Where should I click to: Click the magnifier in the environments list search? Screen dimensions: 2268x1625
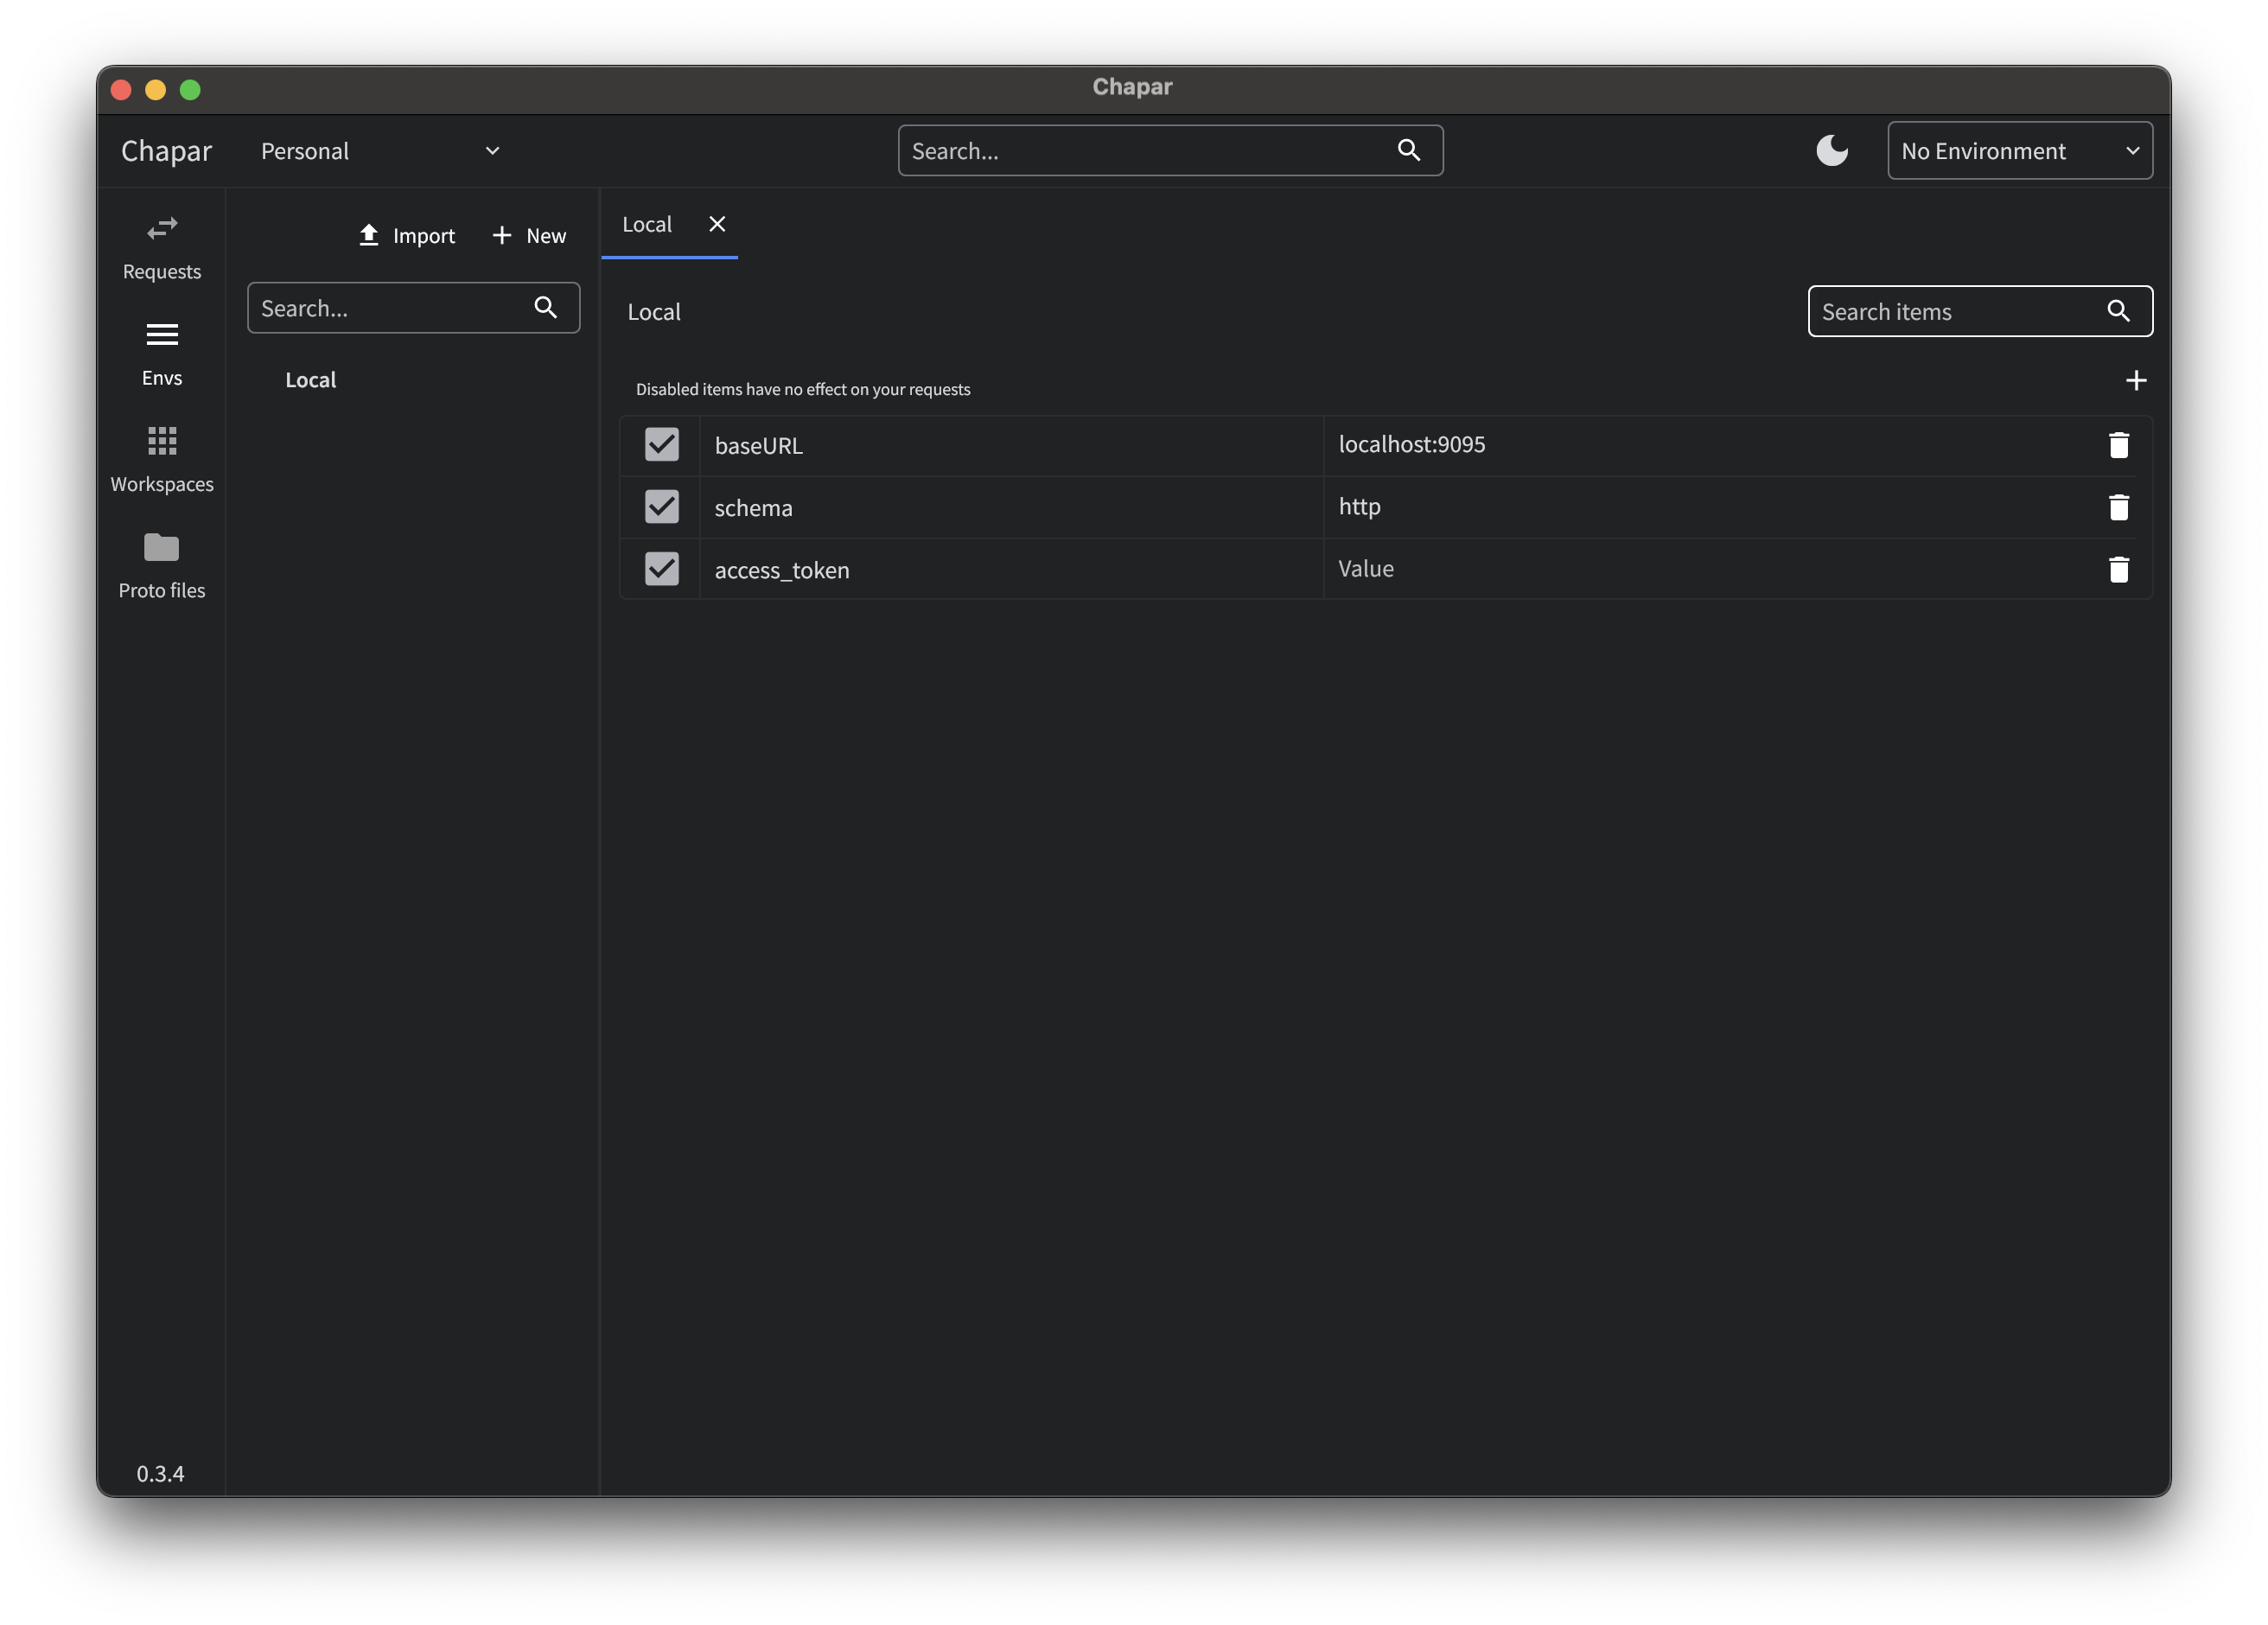(x=545, y=307)
